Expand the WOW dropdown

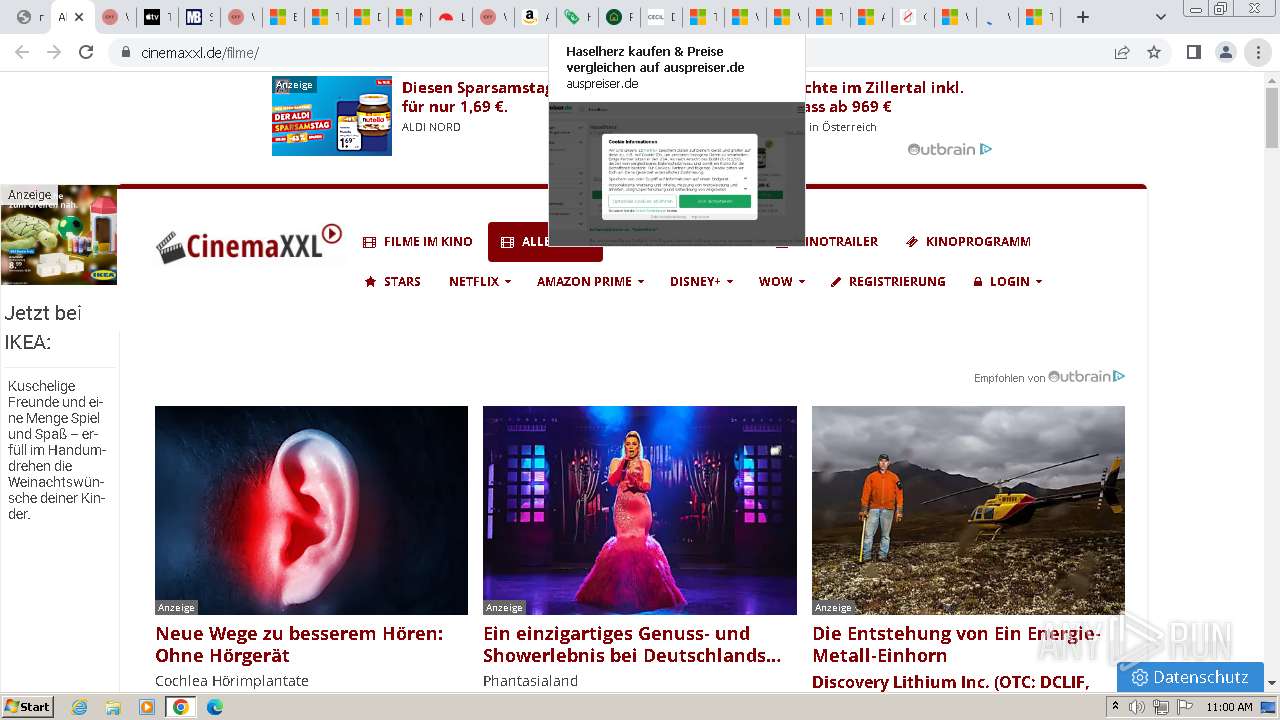[782, 282]
